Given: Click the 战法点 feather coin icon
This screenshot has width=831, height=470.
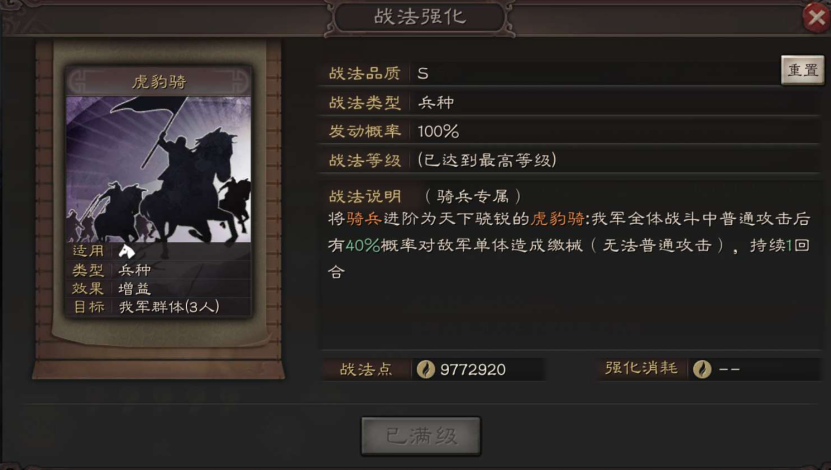Looking at the screenshot, I should point(425,369).
